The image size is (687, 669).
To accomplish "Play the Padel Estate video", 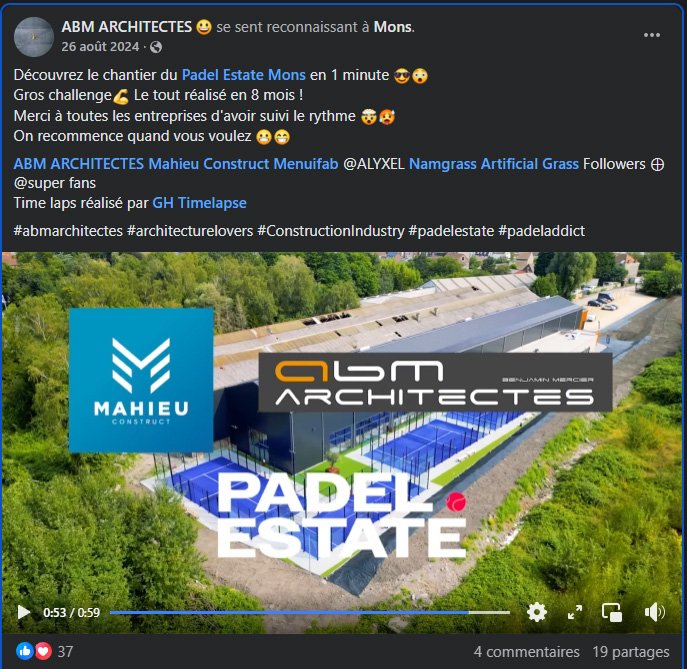I will click(24, 612).
